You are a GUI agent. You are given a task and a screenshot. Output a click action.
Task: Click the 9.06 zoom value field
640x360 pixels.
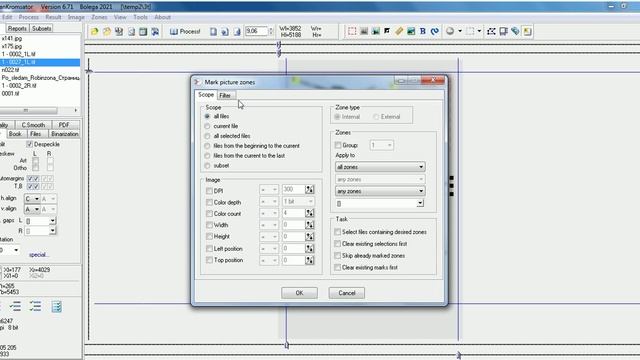(256, 31)
